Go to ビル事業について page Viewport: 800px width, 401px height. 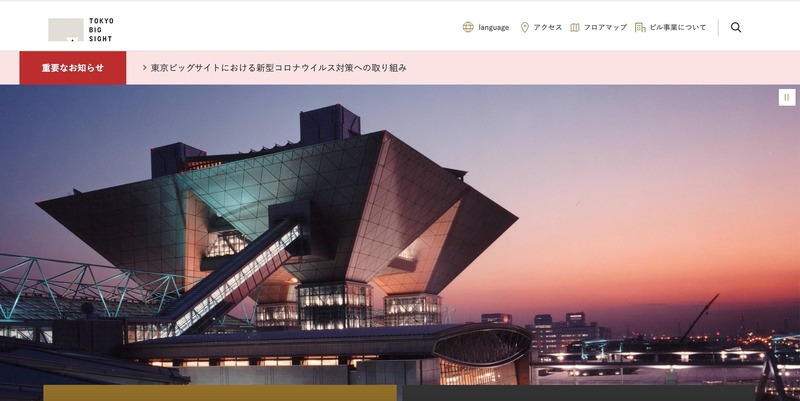(x=678, y=28)
